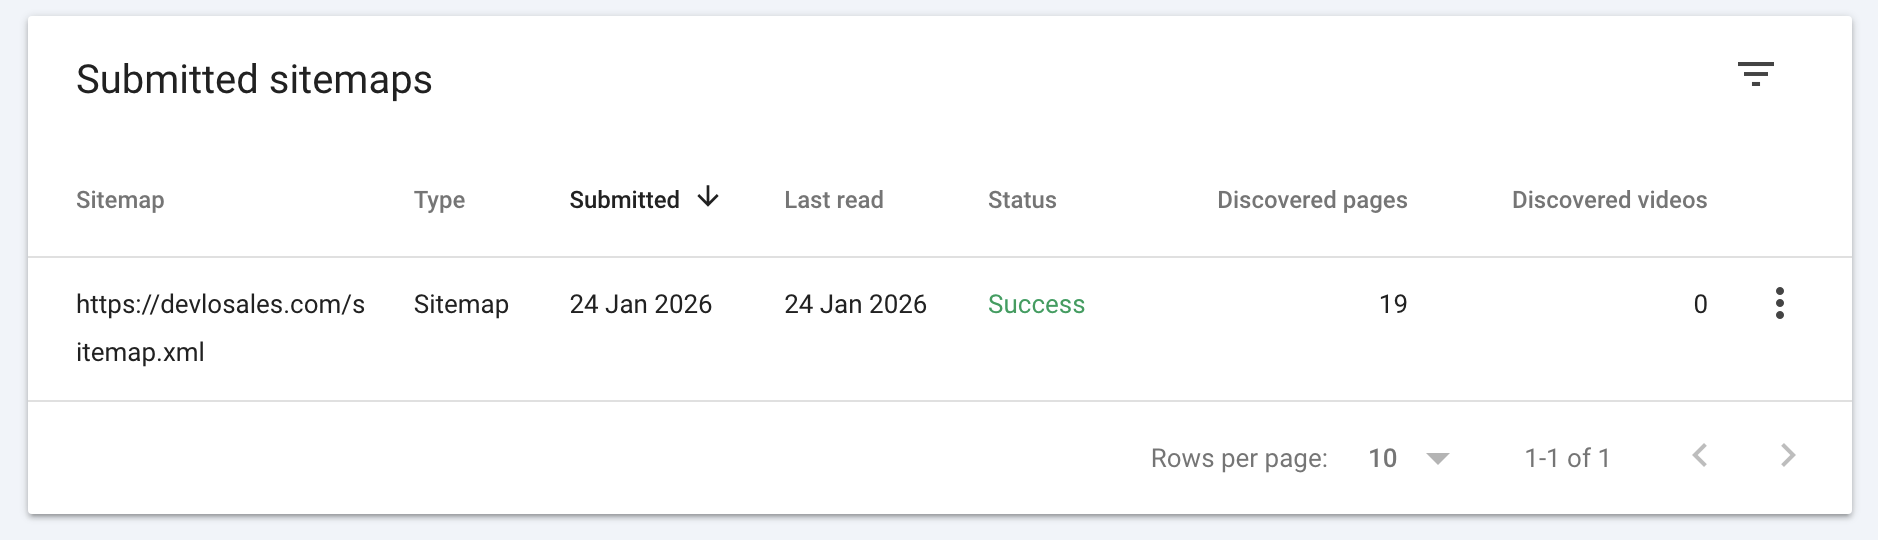Open the filter rows icon
1878x540 pixels.
(1755, 74)
